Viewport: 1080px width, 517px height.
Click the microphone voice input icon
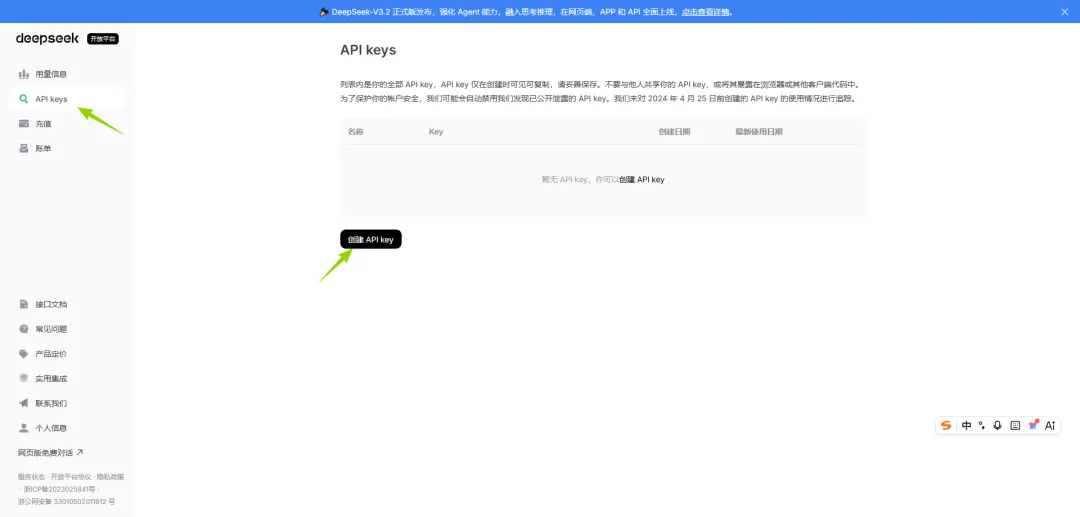(x=997, y=425)
